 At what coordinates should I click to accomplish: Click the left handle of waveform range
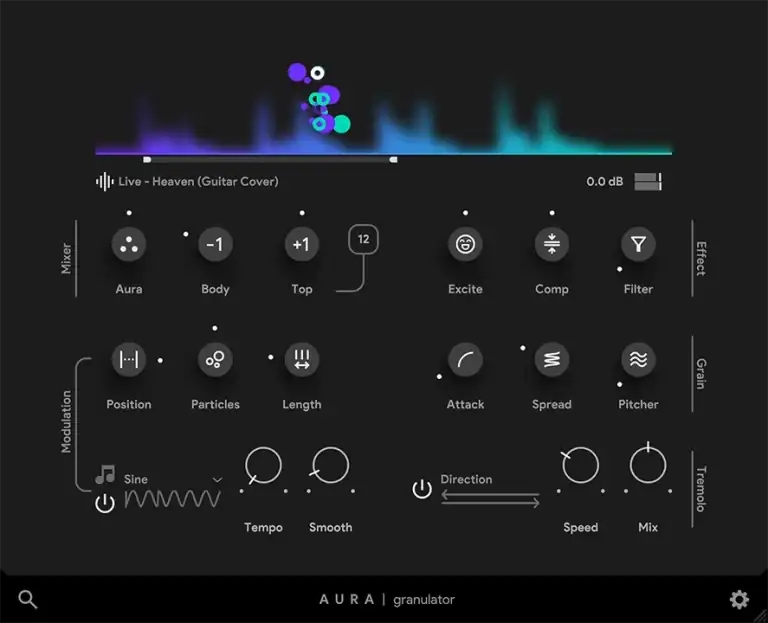[x=147, y=160]
